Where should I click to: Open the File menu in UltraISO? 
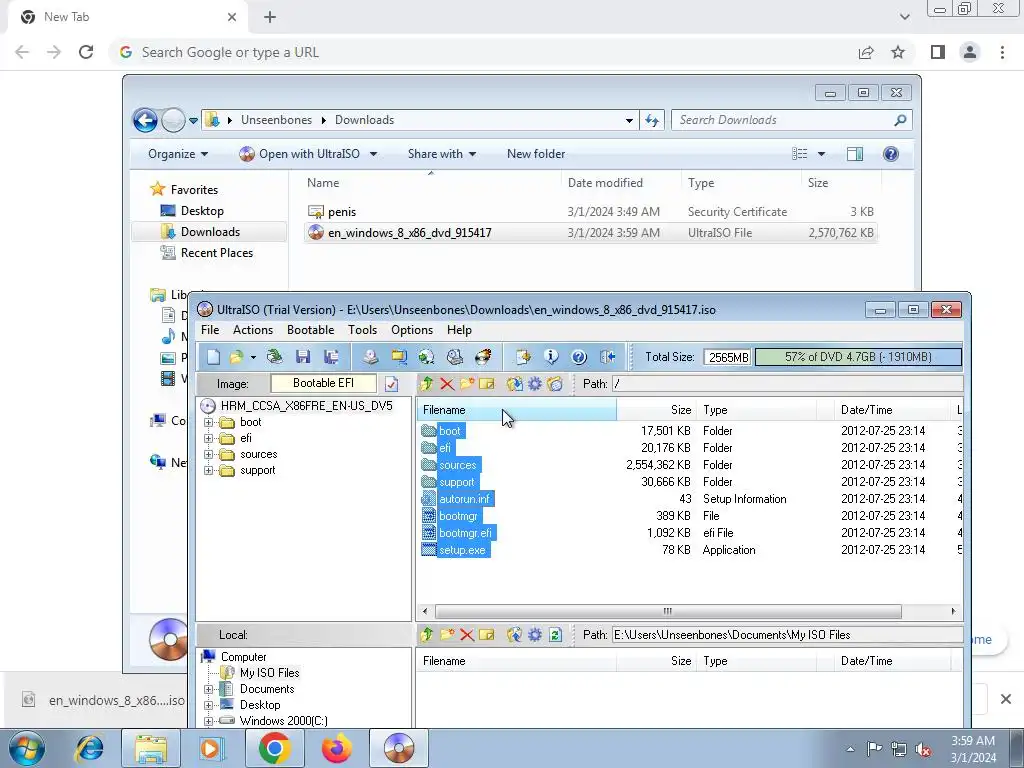[x=210, y=330]
